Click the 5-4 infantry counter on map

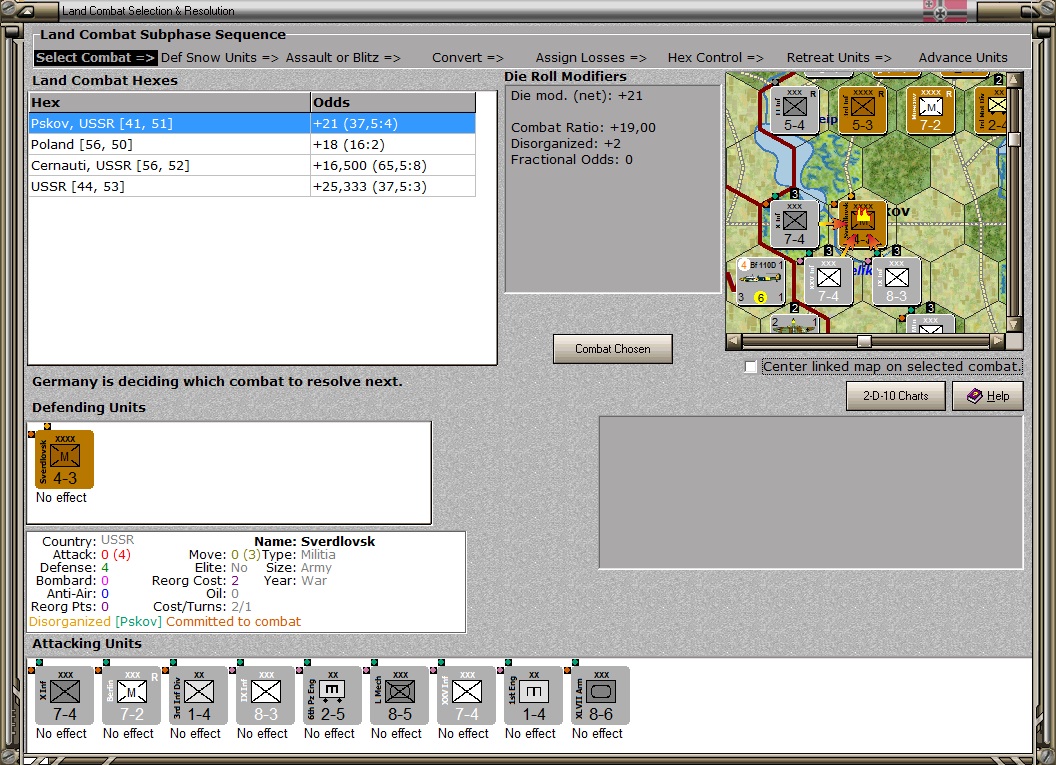tap(794, 110)
